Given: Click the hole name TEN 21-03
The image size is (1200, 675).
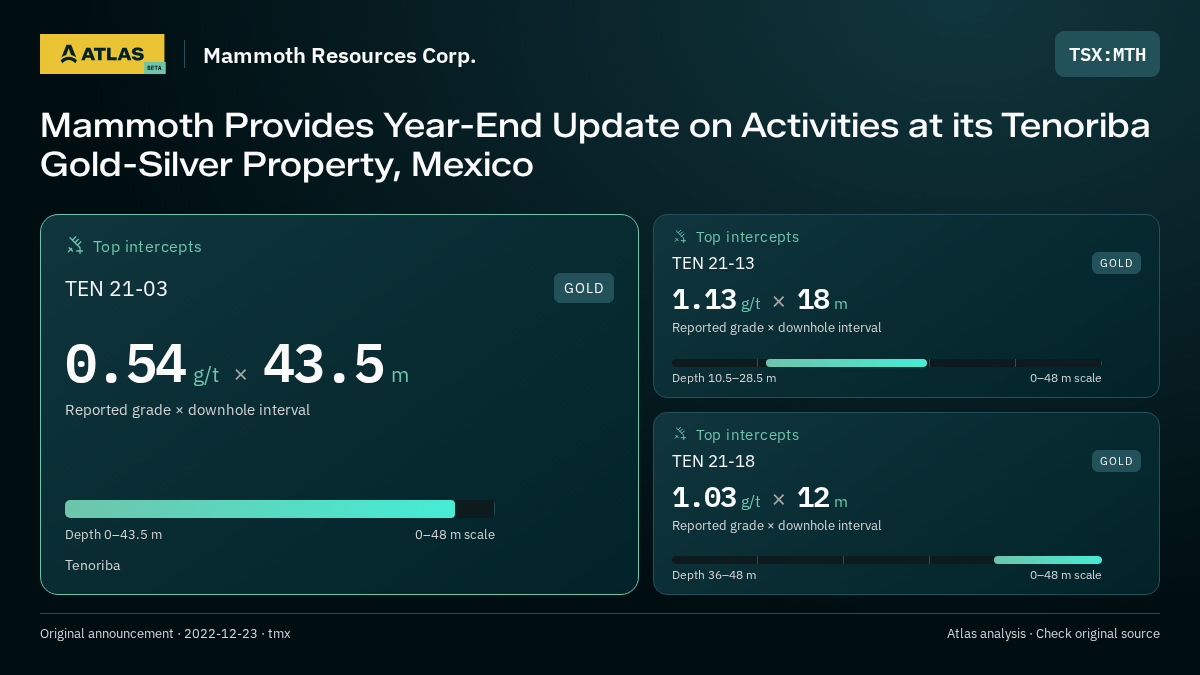Looking at the screenshot, I should (x=116, y=289).
